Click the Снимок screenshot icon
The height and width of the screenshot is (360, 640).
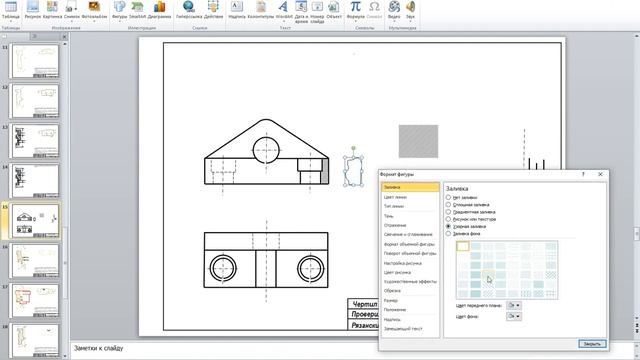[x=71, y=10]
